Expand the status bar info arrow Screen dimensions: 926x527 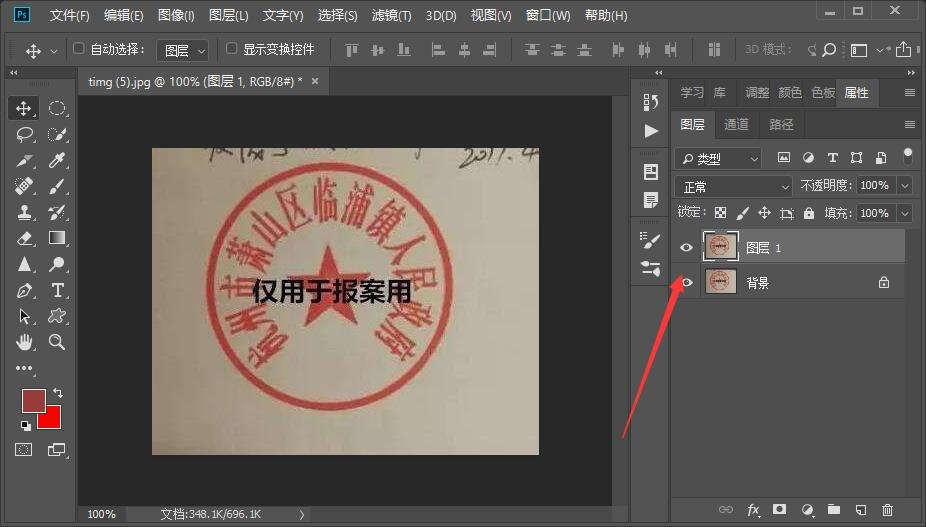302,515
